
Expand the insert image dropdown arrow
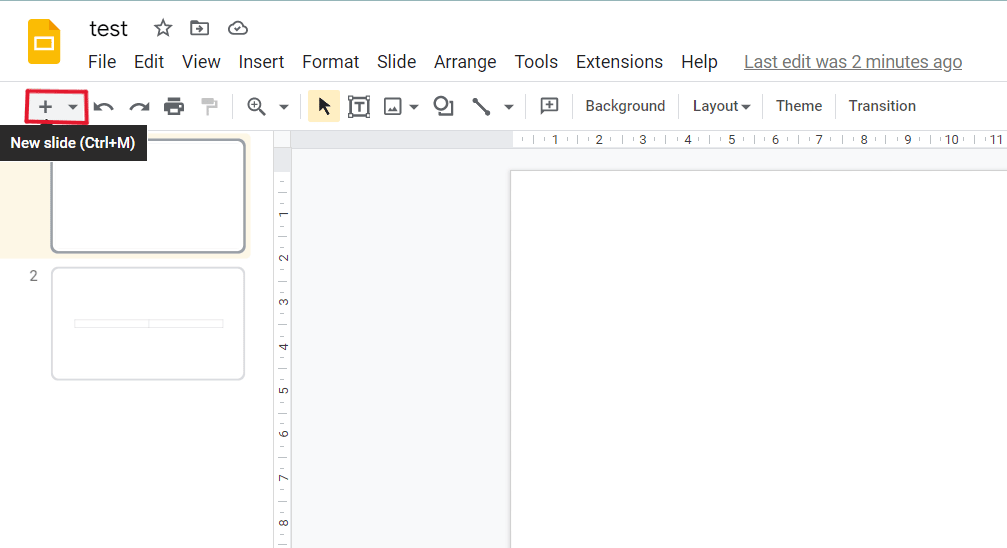[x=414, y=107]
